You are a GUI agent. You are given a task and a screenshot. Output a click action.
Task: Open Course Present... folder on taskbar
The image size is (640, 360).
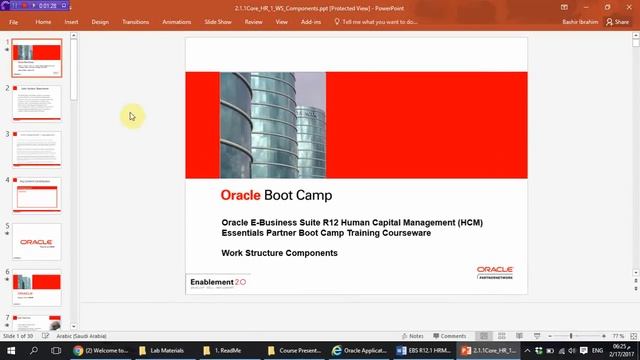click(x=295, y=351)
